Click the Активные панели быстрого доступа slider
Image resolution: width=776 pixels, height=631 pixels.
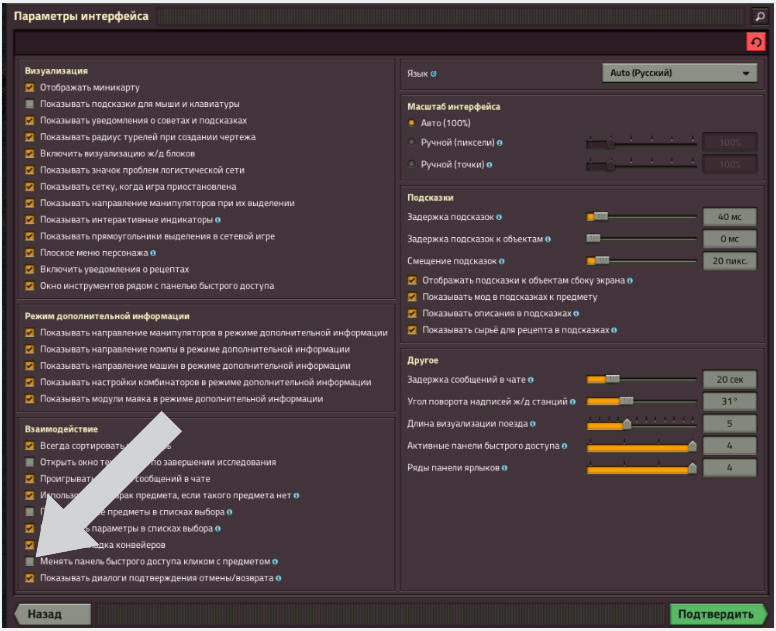point(641,446)
